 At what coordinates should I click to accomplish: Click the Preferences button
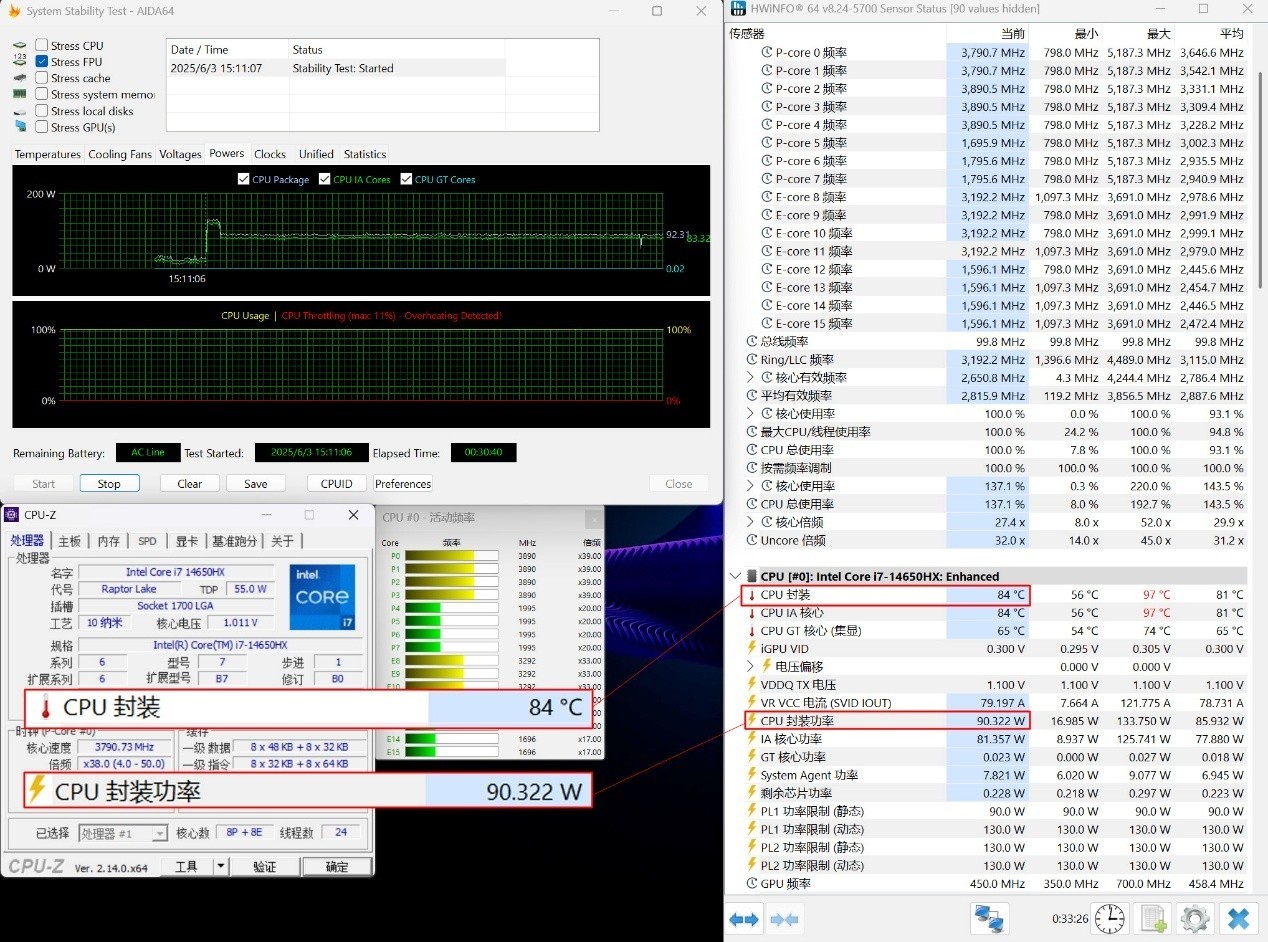(x=403, y=484)
